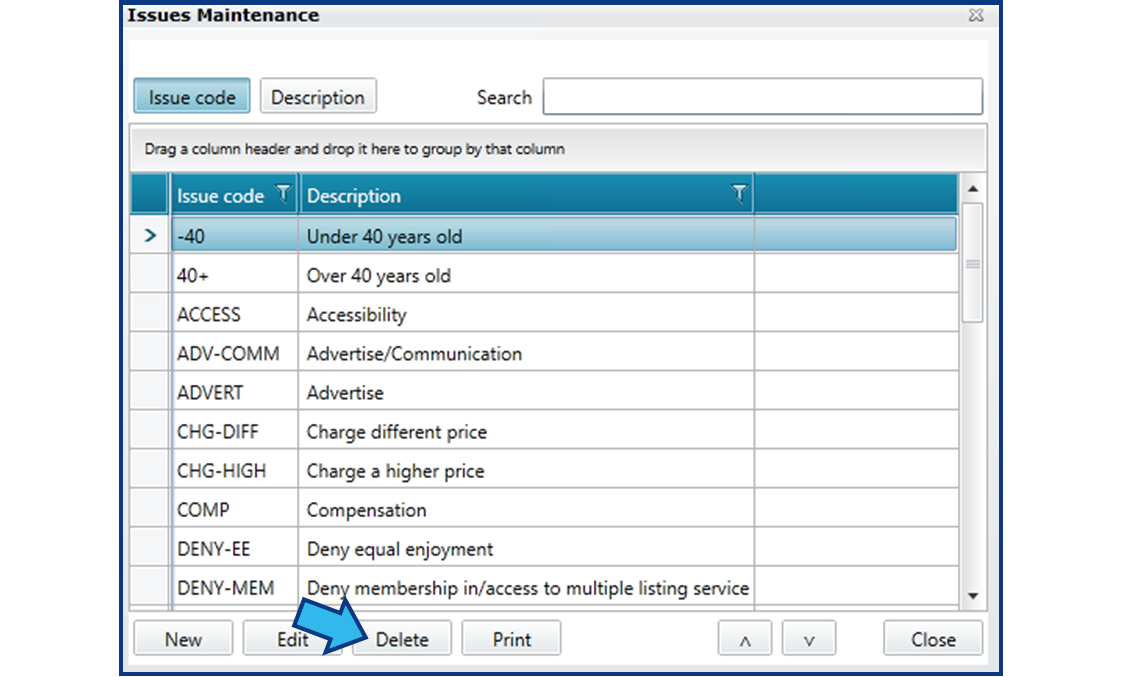Screen dimensions: 1124x677
Task: Select the 'DENY-EE' issue code cell
Action: coord(235,549)
